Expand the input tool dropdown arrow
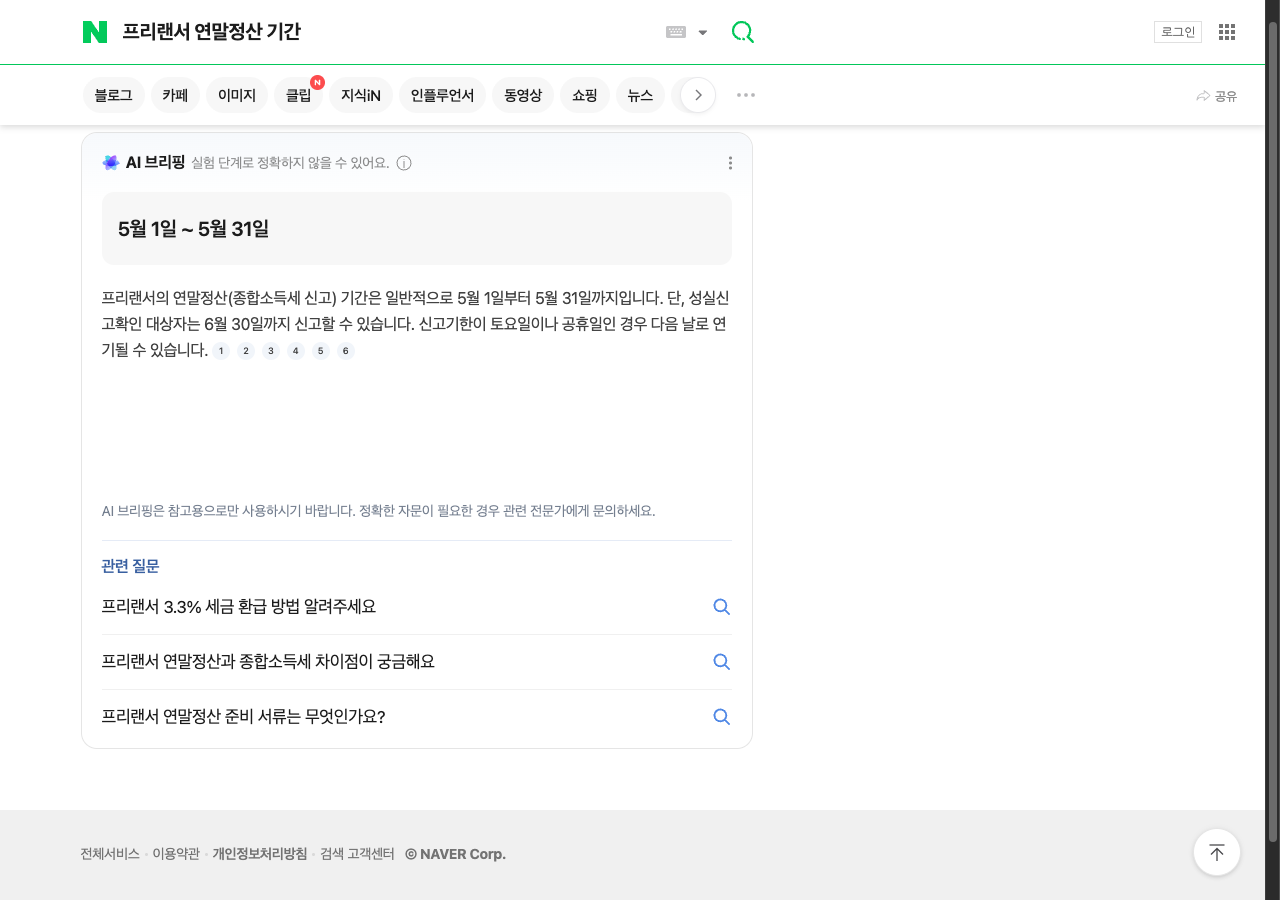This screenshot has height=900, width=1280. (703, 32)
